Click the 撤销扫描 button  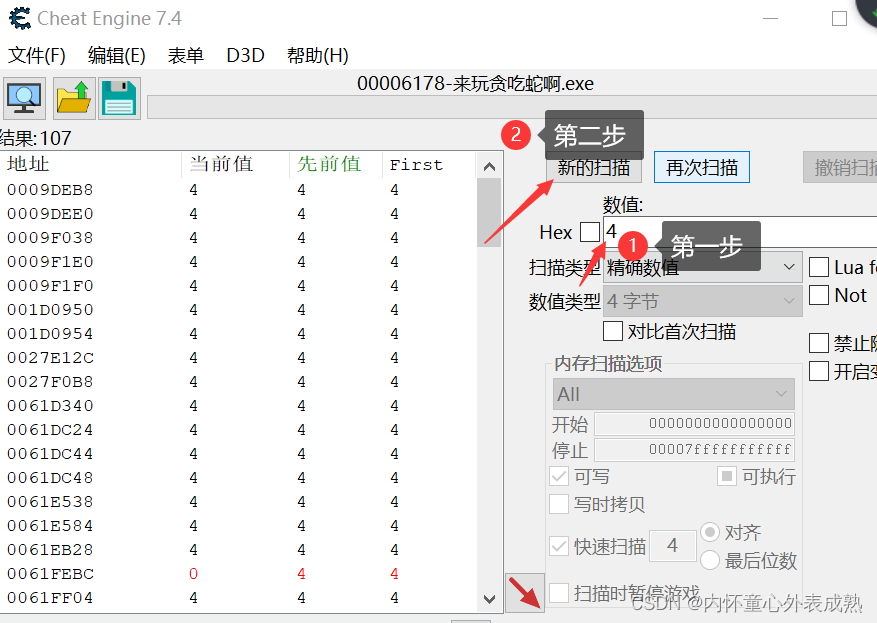(x=840, y=167)
